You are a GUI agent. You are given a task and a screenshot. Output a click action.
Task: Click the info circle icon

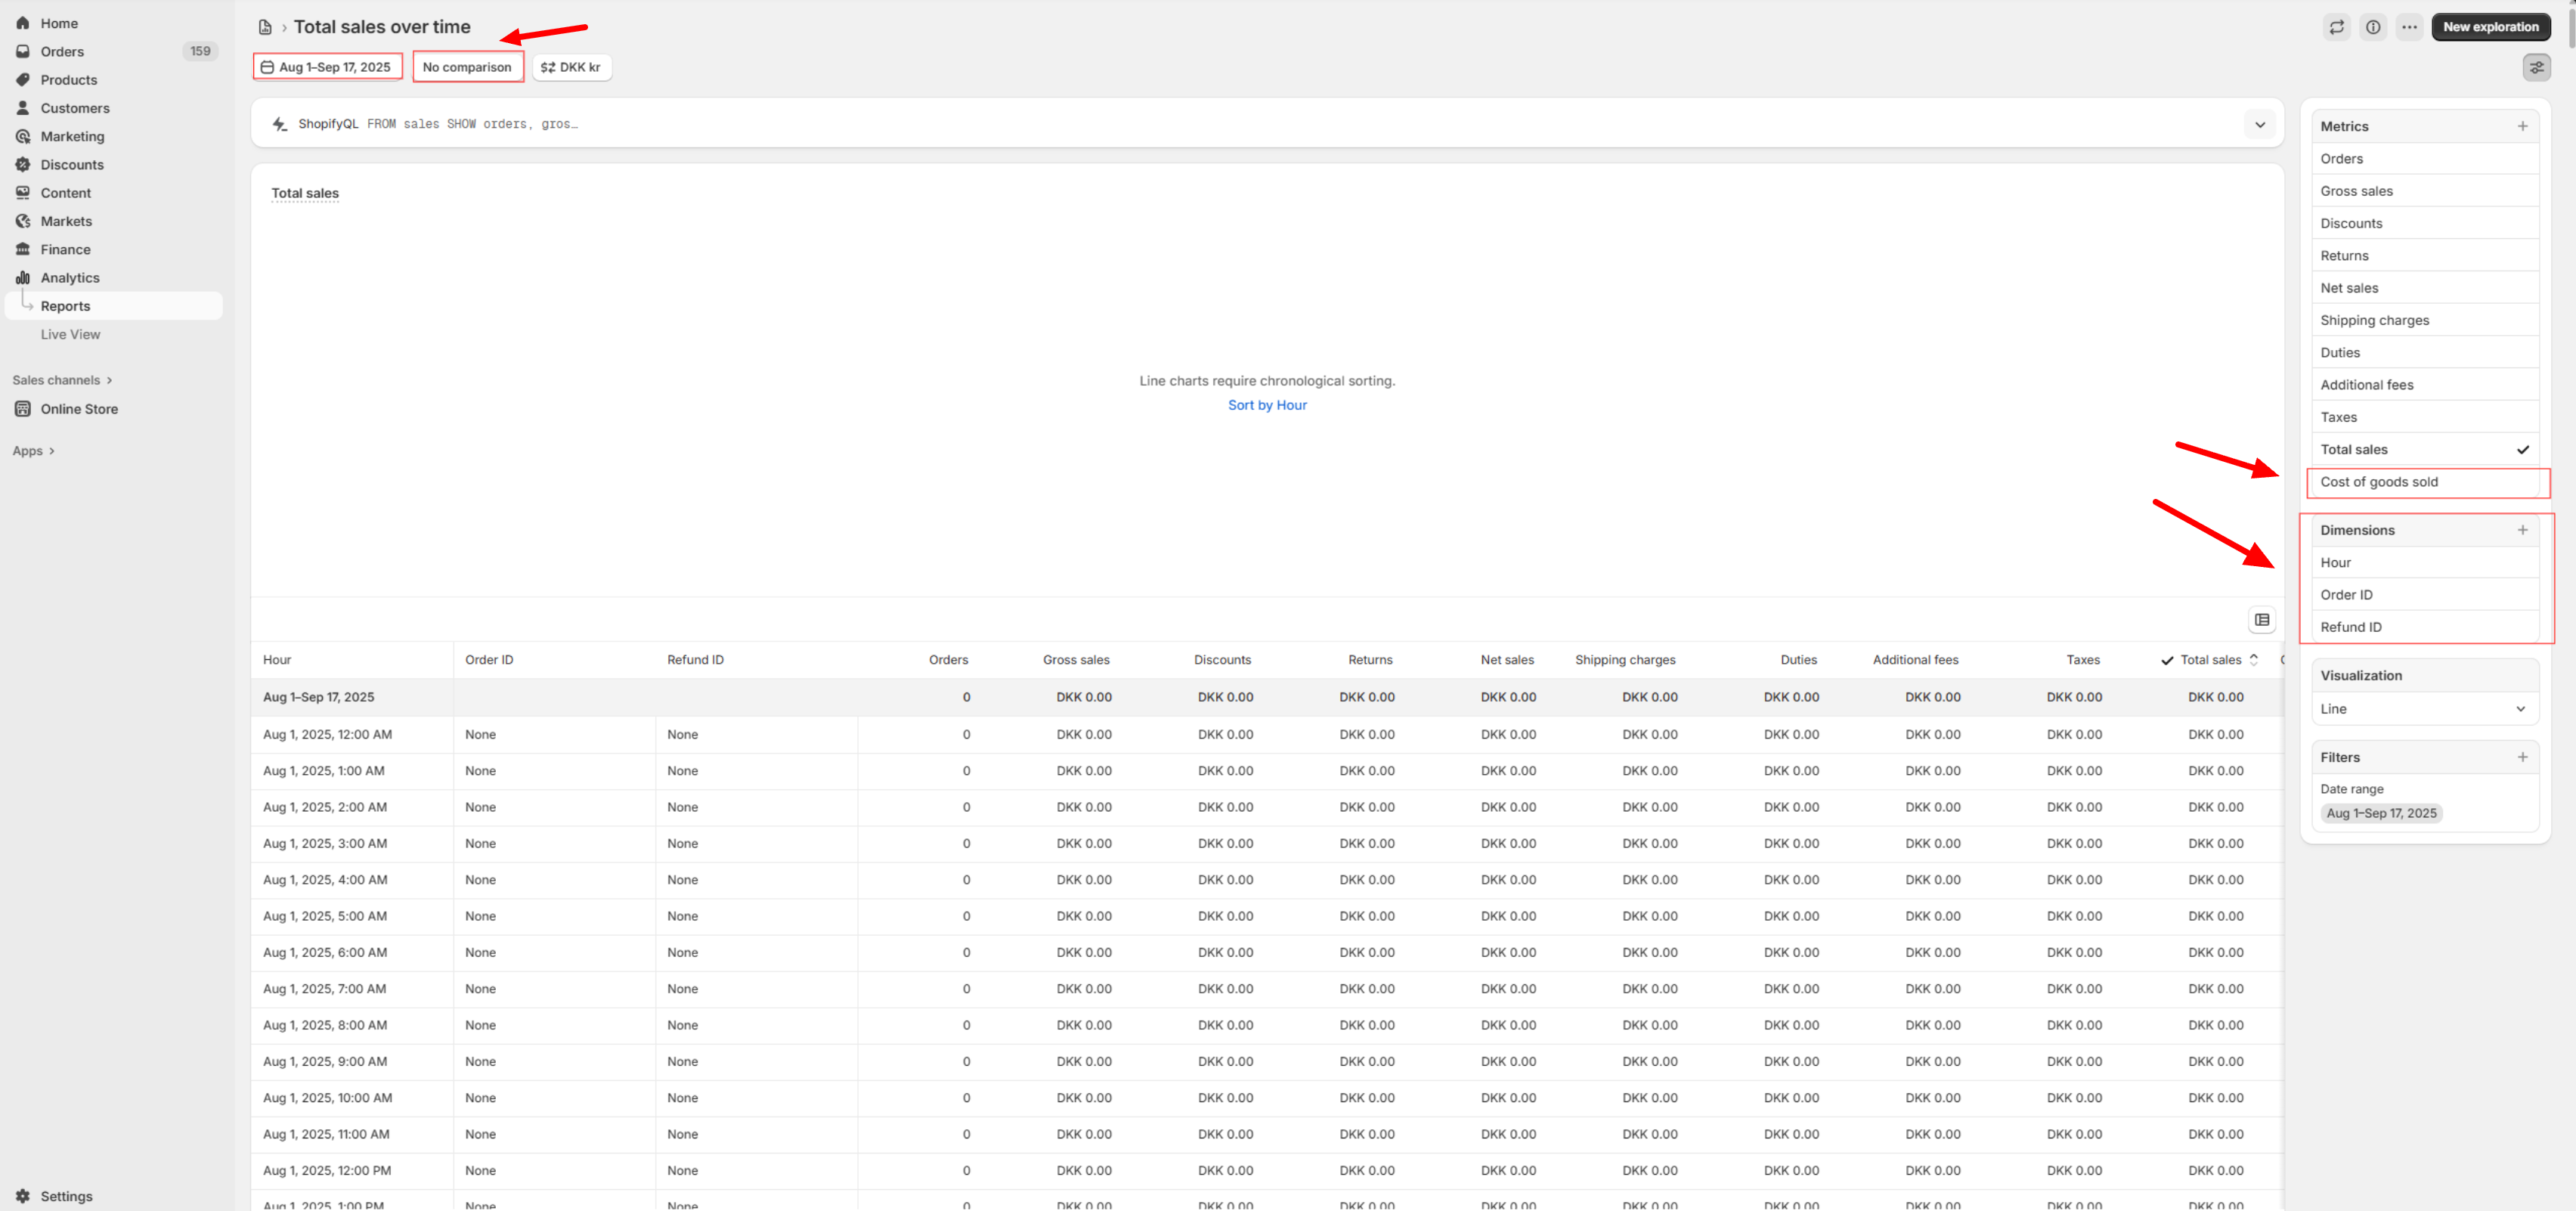[x=2373, y=27]
